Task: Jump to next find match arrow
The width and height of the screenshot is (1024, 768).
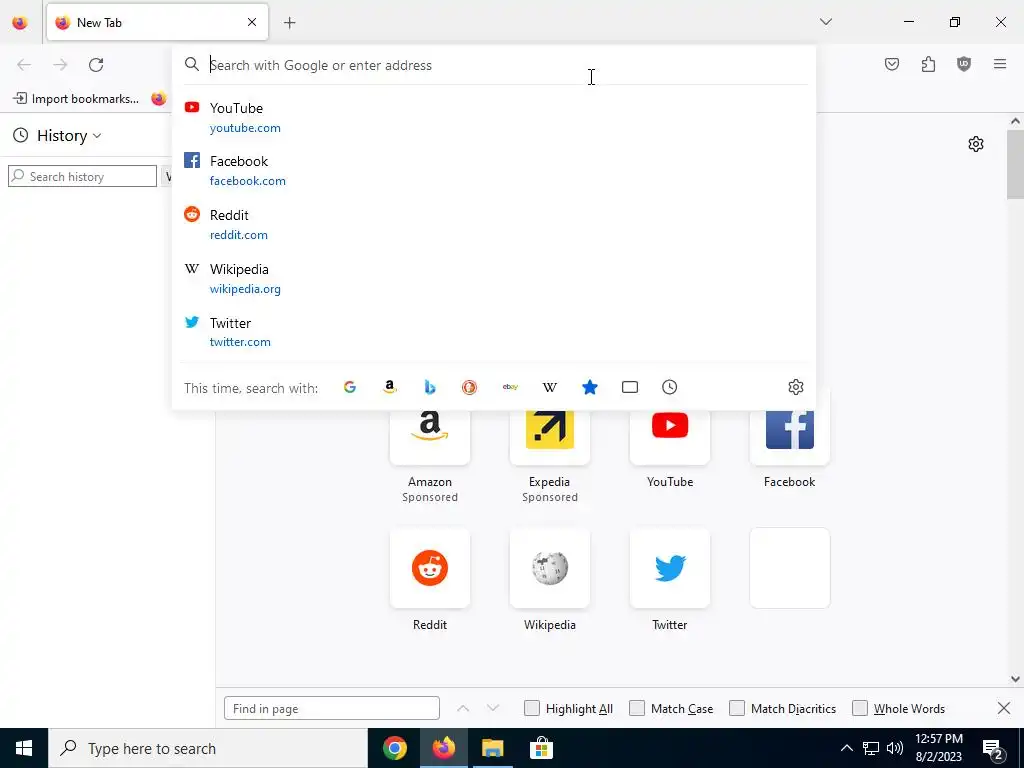Action: pyautogui.click(x=493, y=709)
